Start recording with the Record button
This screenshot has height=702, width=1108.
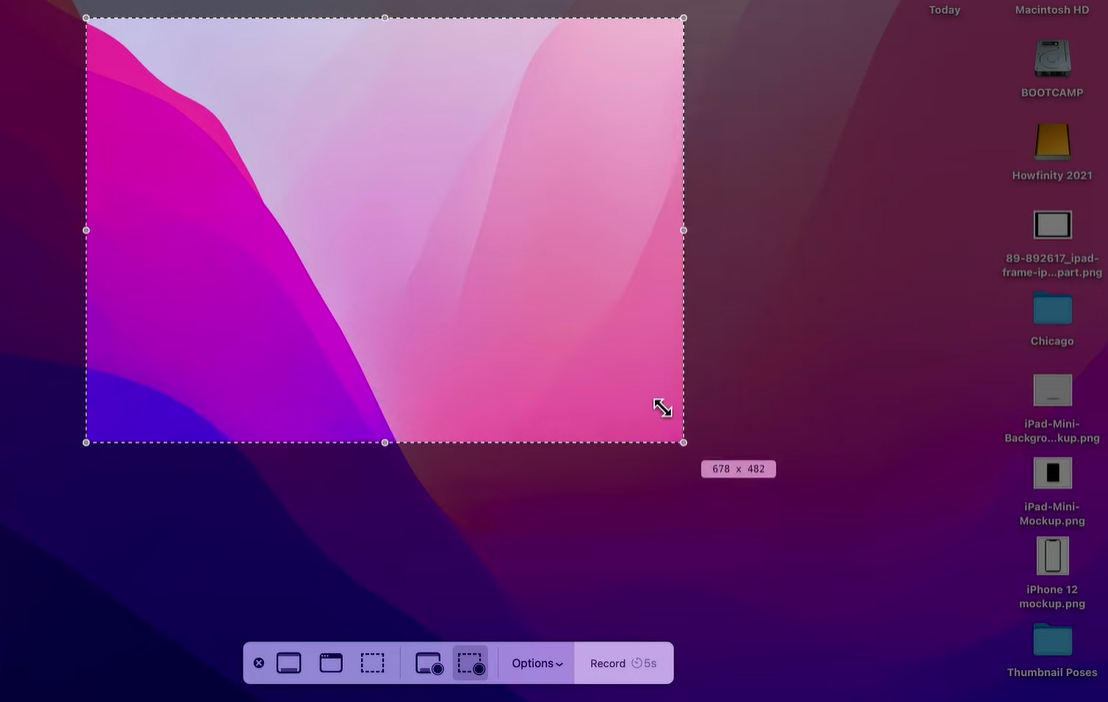click(623, 663)
